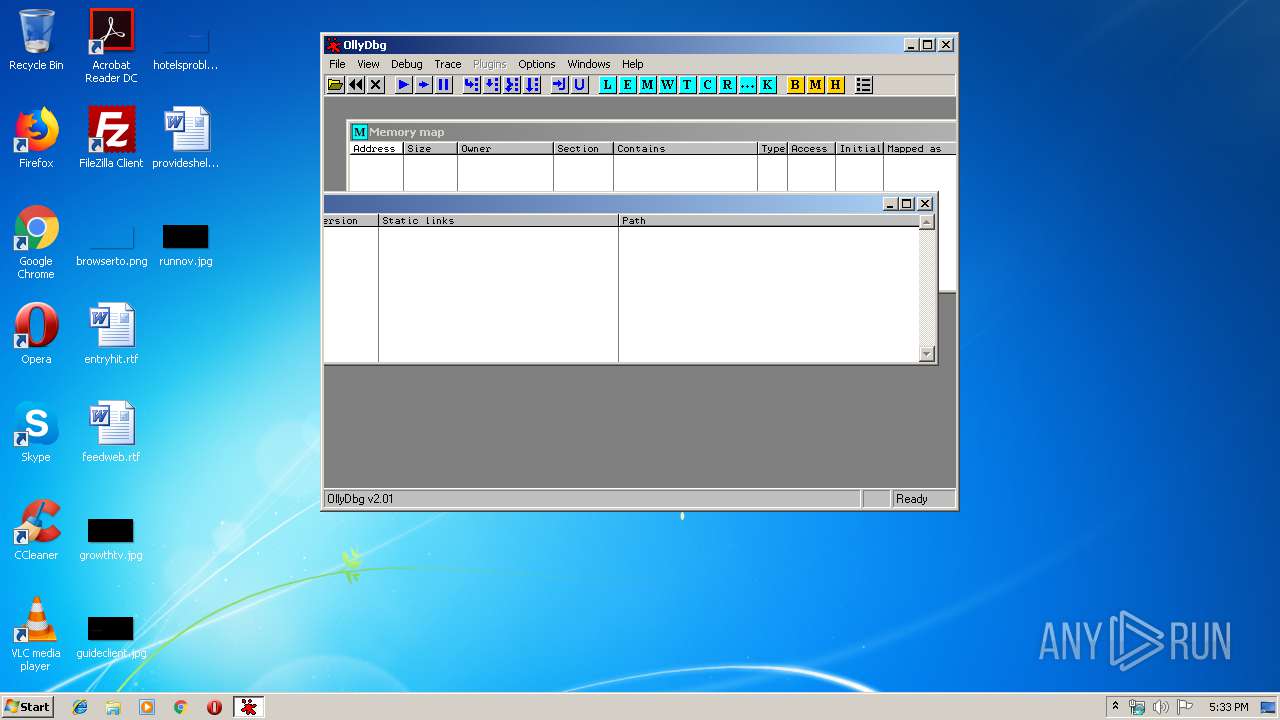Image resolution: width=1280 pixels, height=720 pixels.
Task: Click the Windows Start button
Action: (x=27, y=707)
